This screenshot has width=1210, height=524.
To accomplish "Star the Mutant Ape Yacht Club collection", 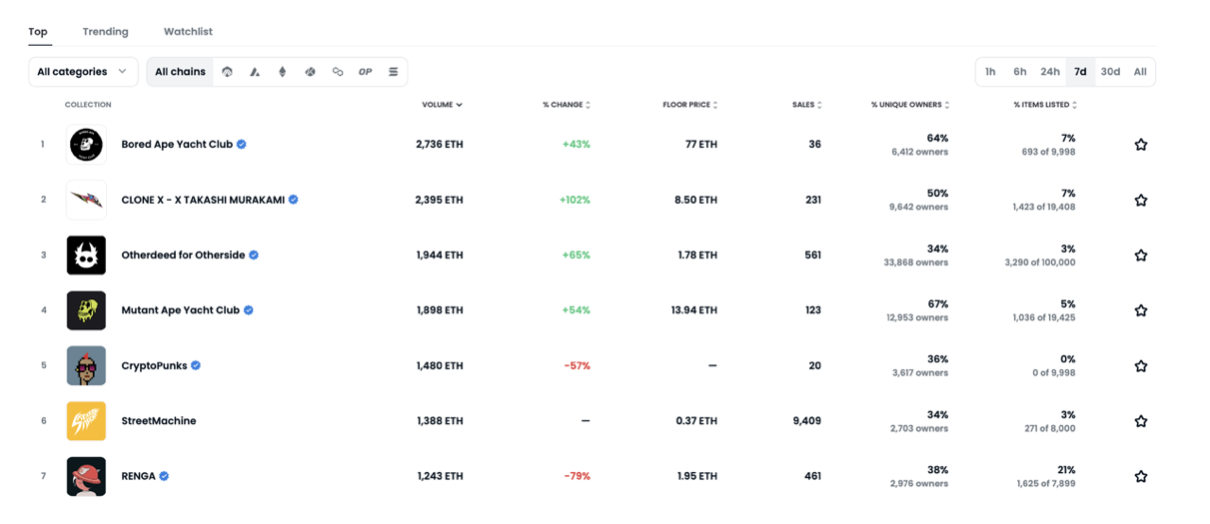I will 1141,311.
